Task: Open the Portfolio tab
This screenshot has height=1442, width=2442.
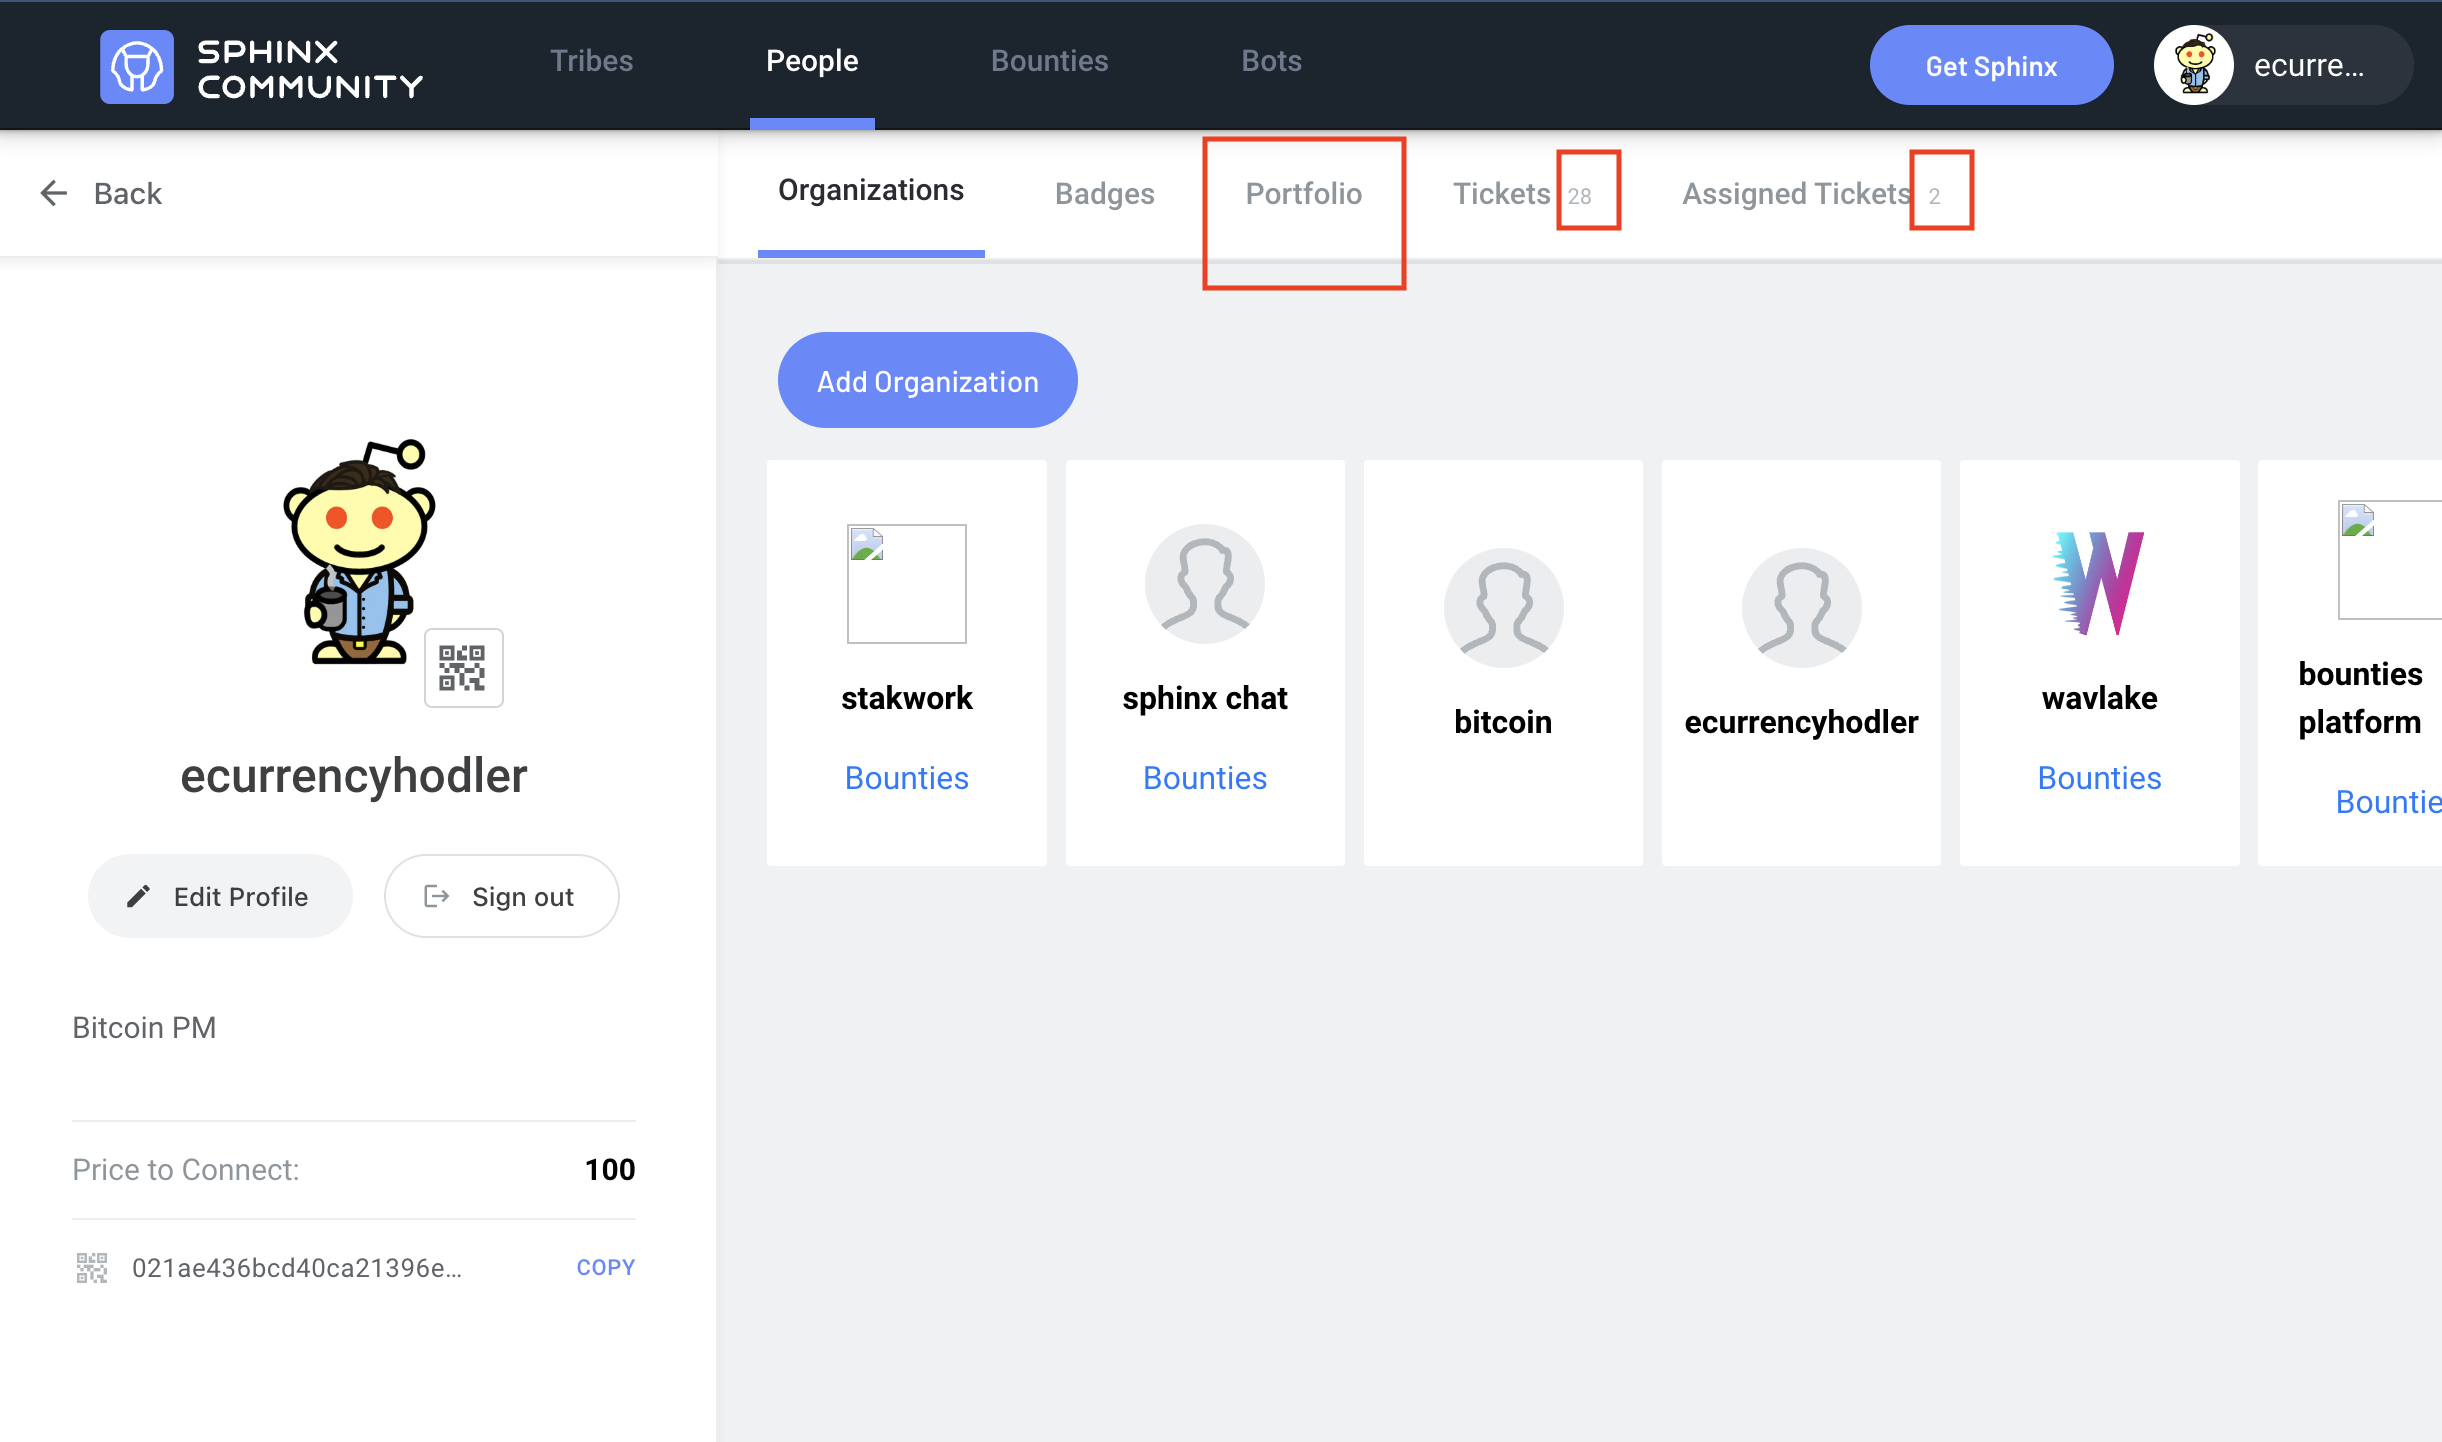Action: (1303, 193)
